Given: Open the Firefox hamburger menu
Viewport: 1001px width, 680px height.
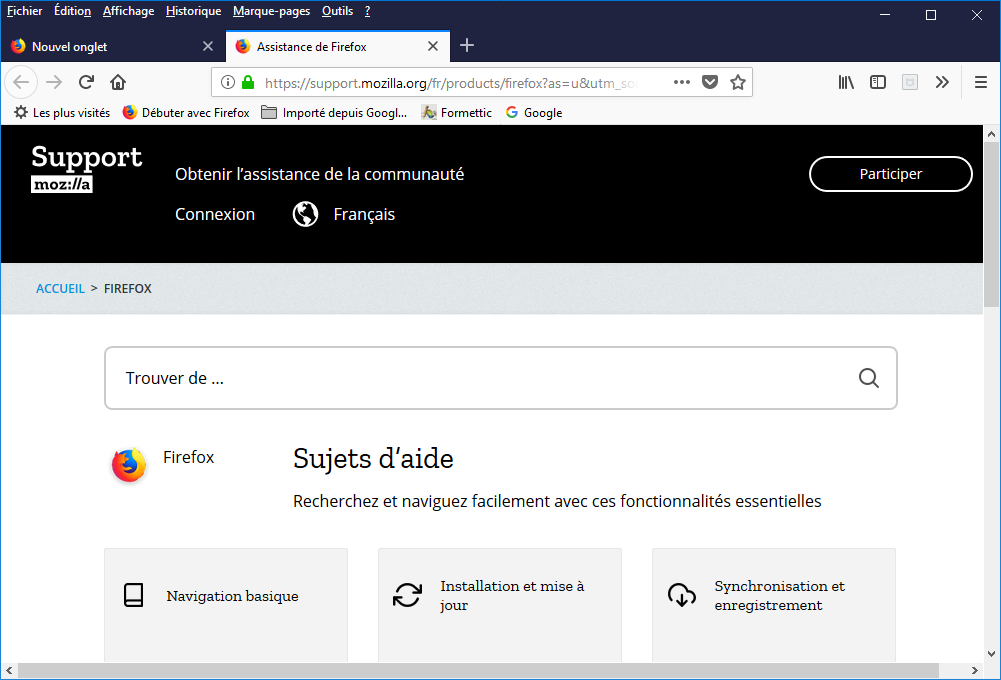Looking at the screenshot, I should click(x=981, y=82).
